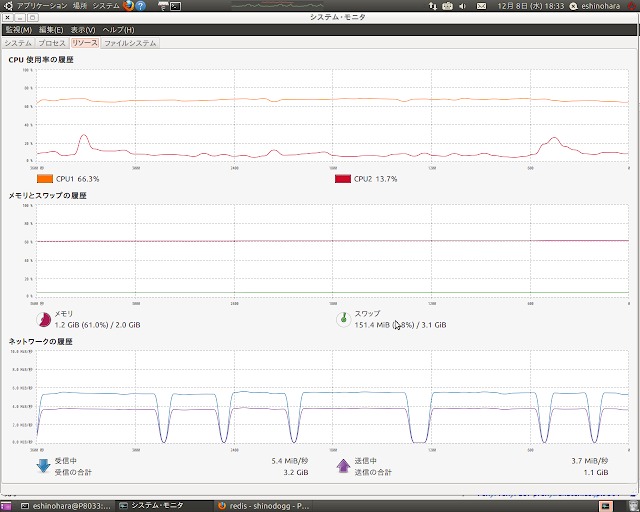Open the アプリケーション menu
640x512 pixels.
[x=41, y=6]
